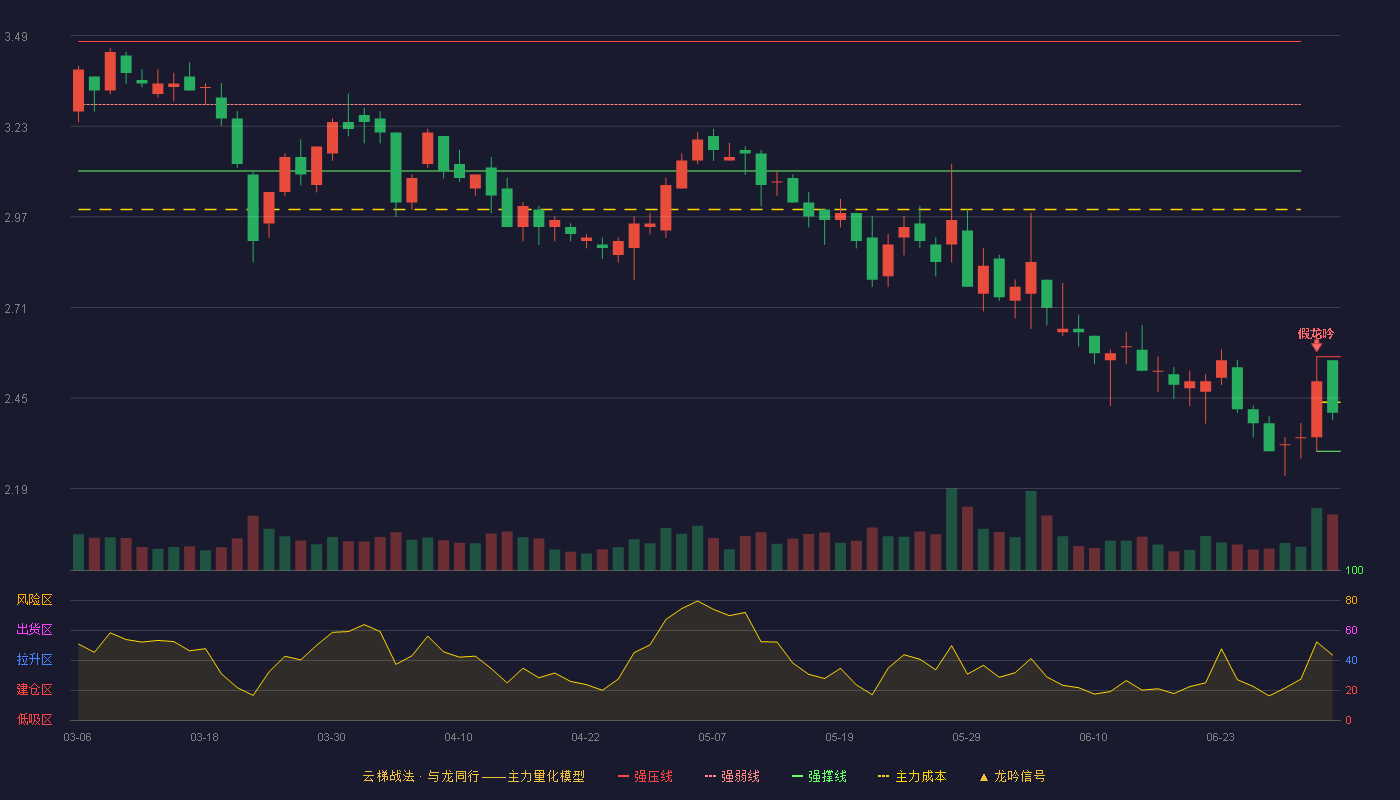Click the red arrow under 假龙吟
1400x800 pixels.
point(1317,346)
